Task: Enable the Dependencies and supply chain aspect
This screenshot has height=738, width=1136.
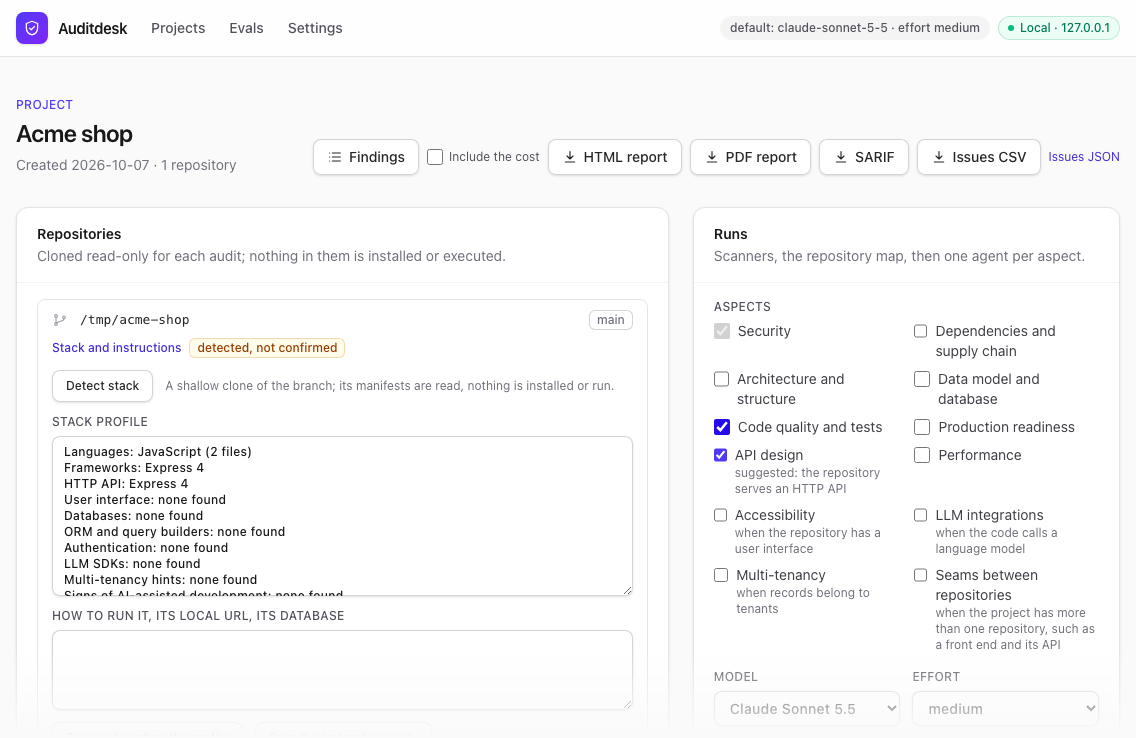Action: point(920,331)
